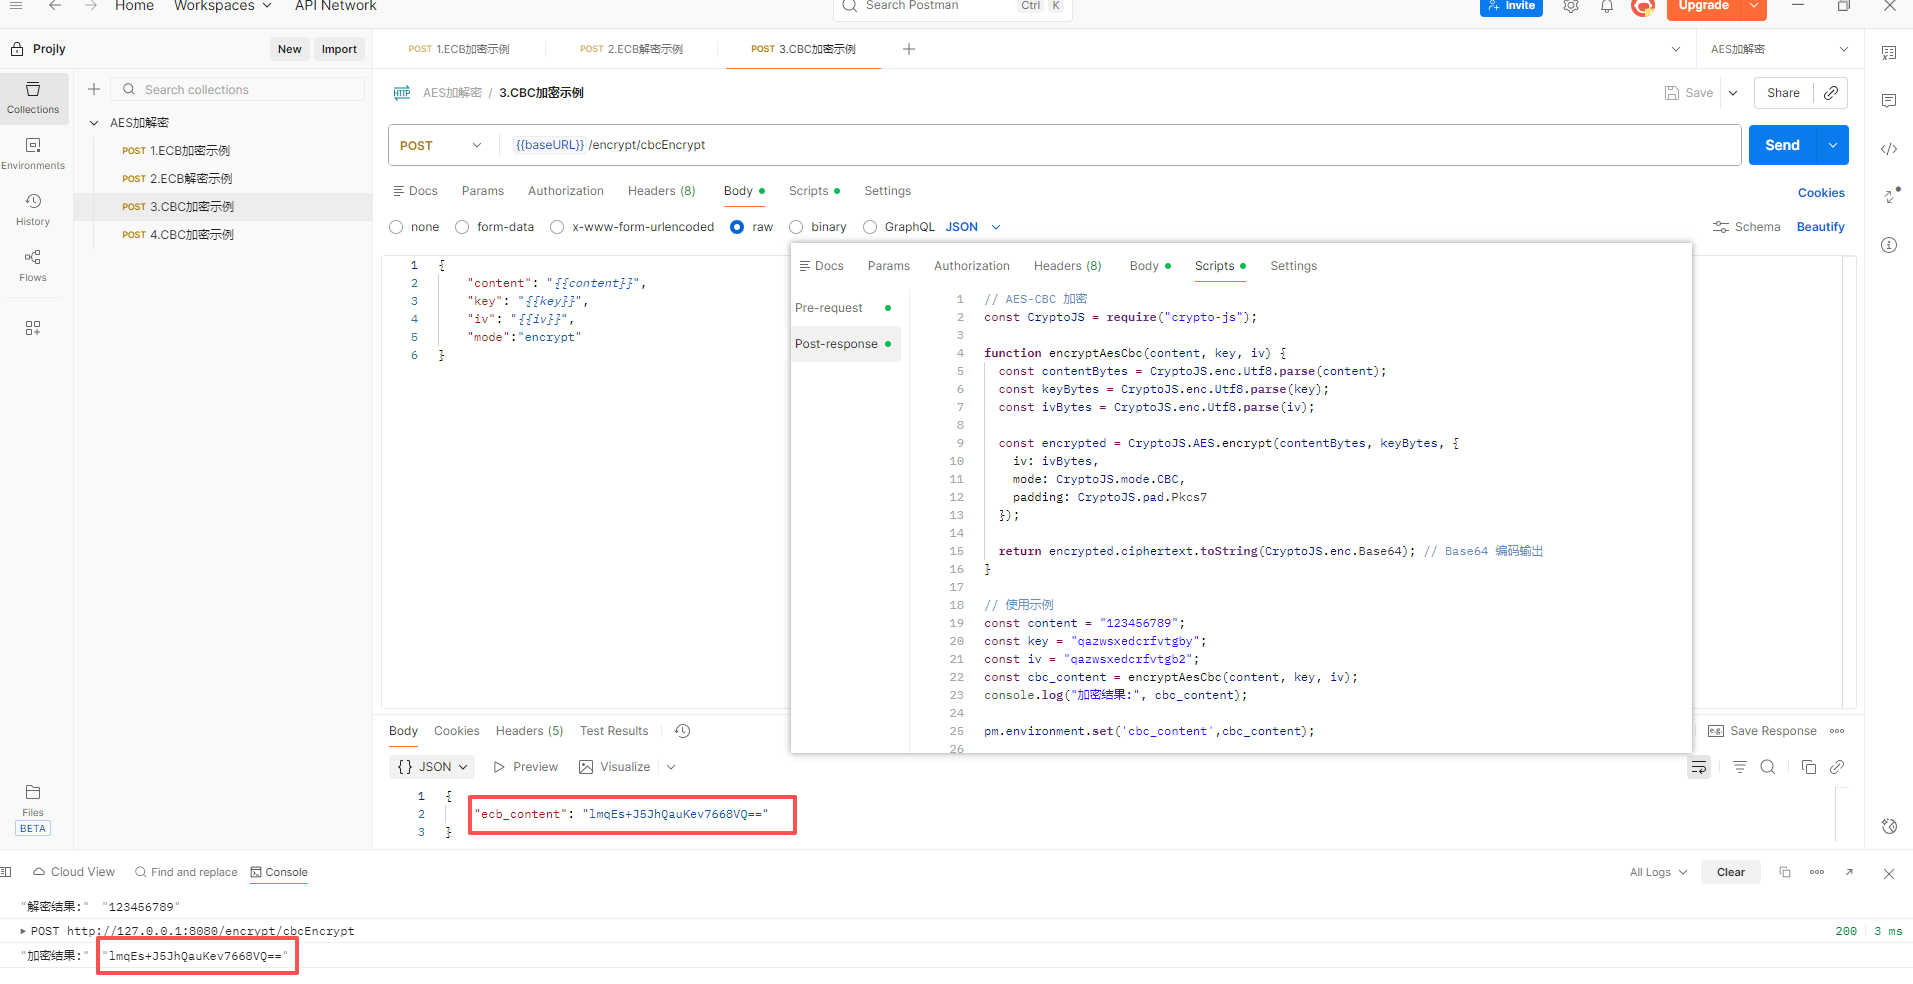Switch to the Headers (8) request tab
Image resolution: width=1913 pixels, height=984 pixels.
click(661, 191)
